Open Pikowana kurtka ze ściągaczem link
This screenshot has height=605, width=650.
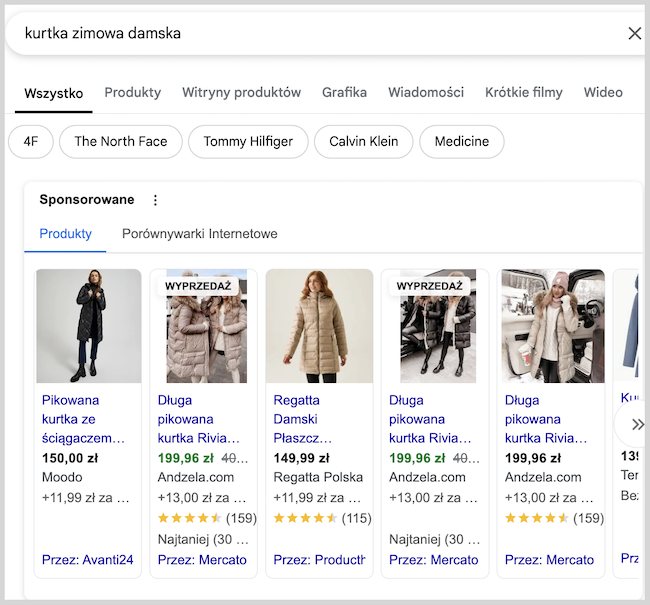[83, 419]
